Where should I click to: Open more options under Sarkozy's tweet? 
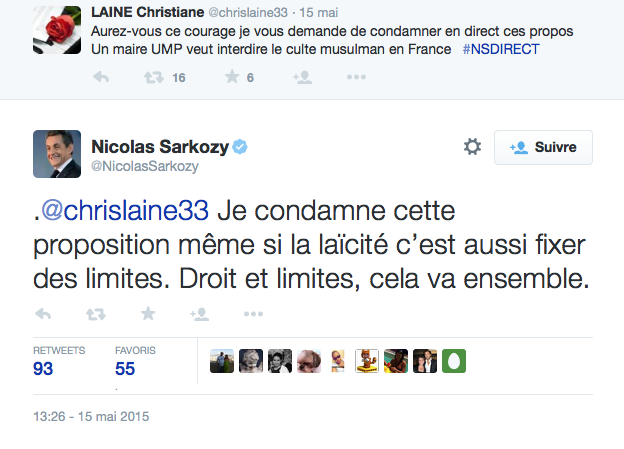coord(252,314)
